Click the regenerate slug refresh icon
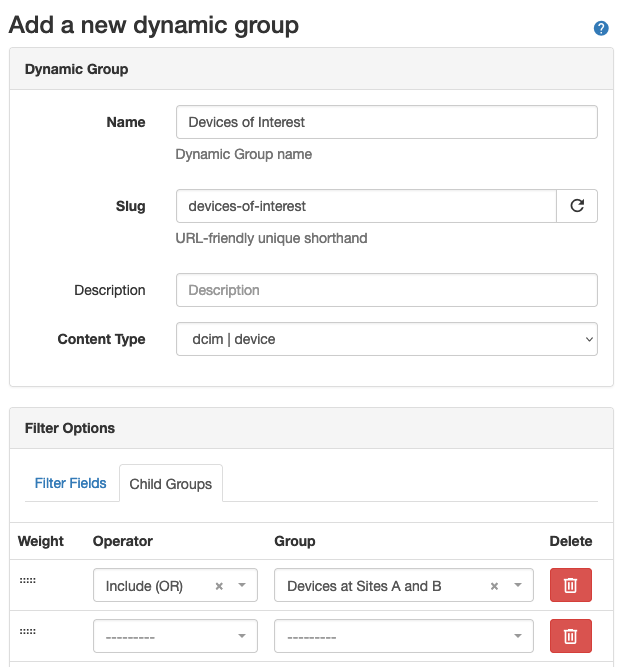Screen dimensions: 631x667 pos(577,206)
